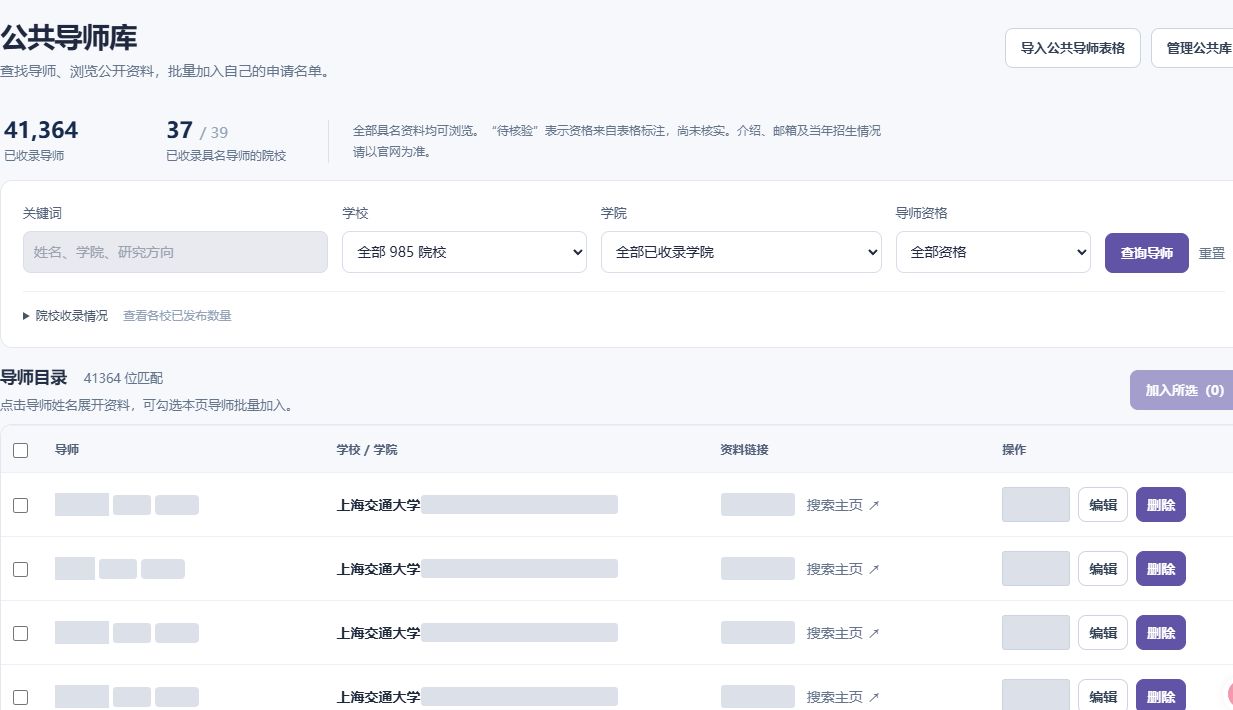Click the 导师目录 section heading

(34, 377)
